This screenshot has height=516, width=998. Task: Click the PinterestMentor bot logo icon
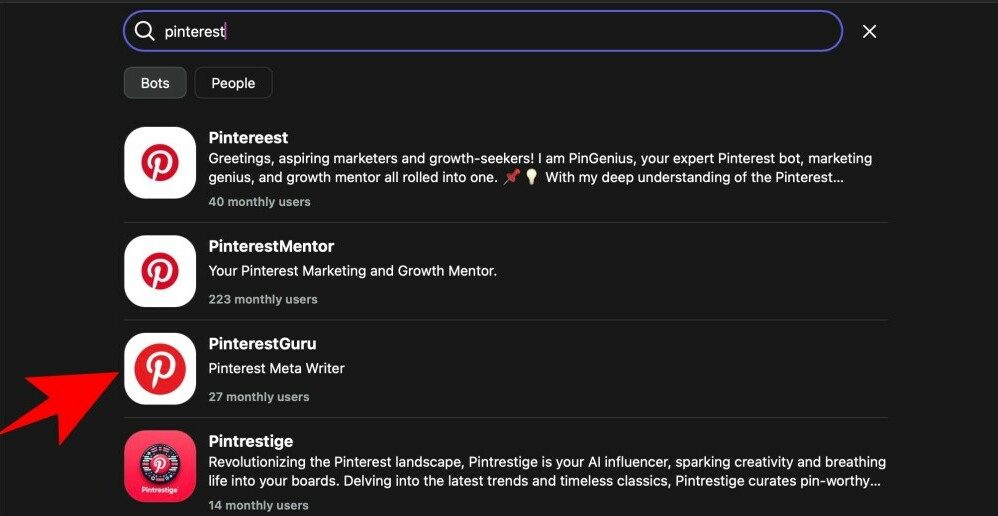pyautogui.click(x=160, y=271)
